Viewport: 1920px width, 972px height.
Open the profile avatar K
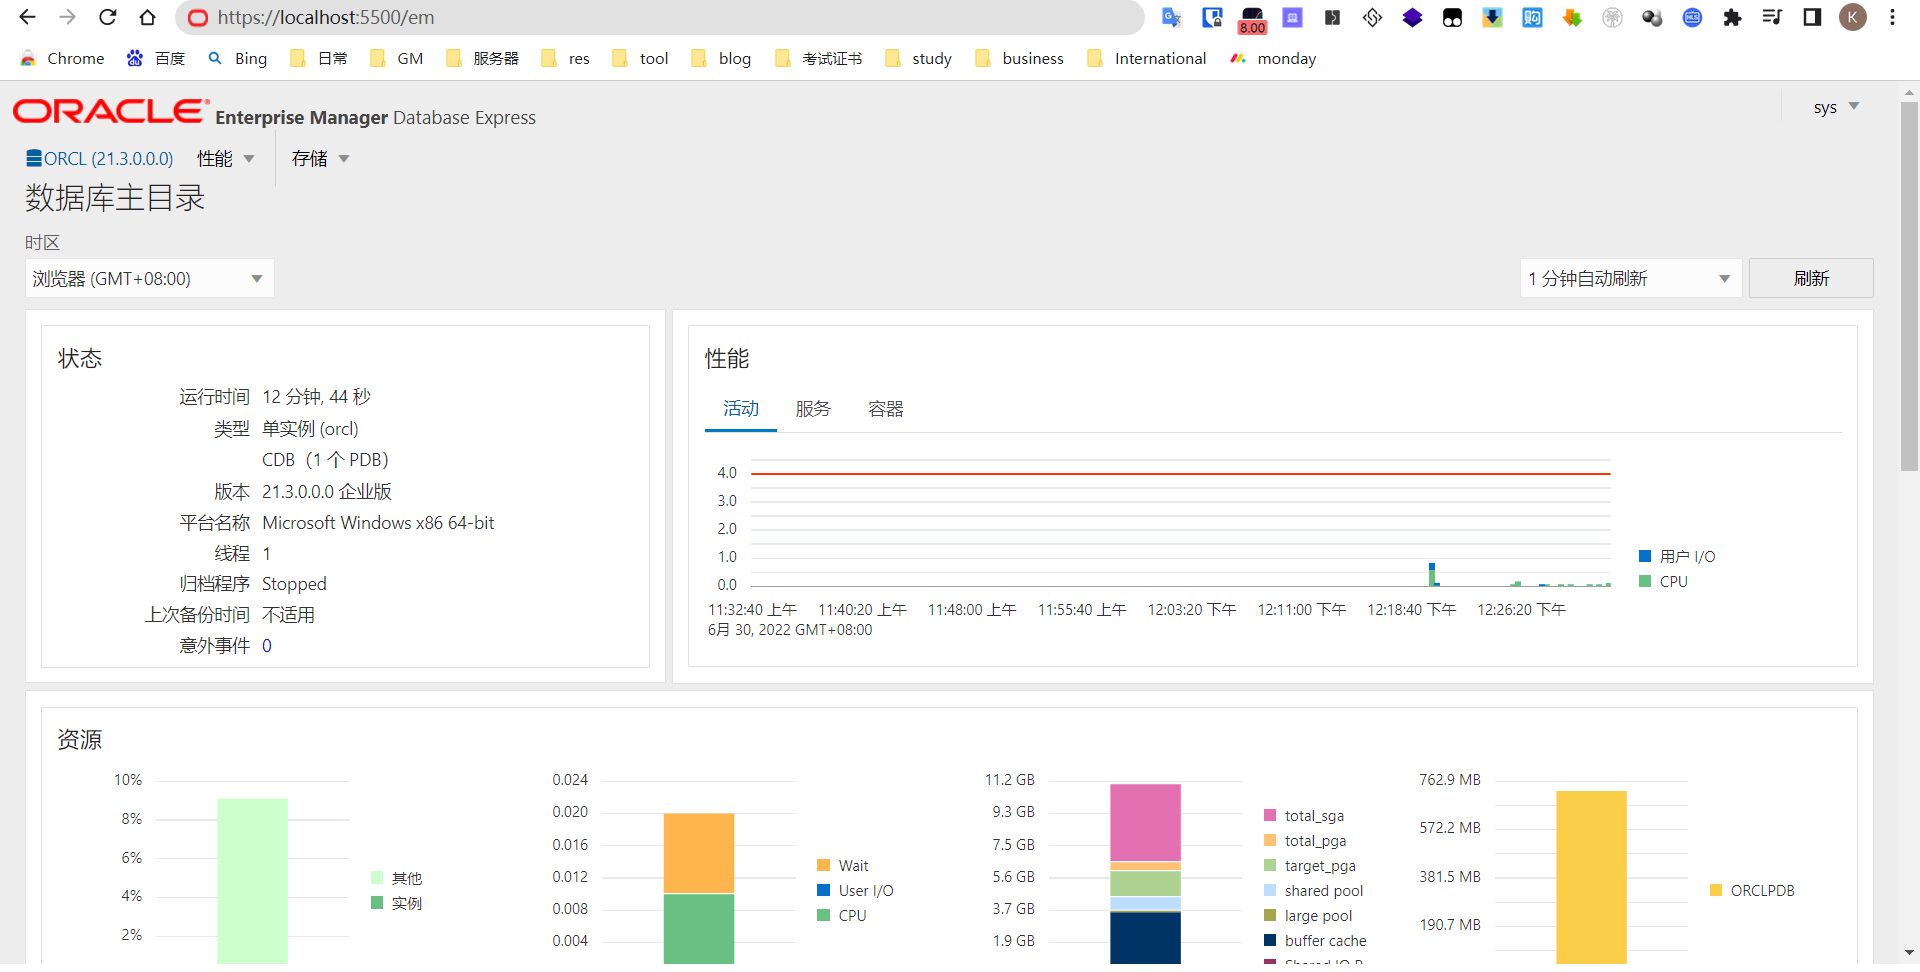click(x=1853, y=17)
